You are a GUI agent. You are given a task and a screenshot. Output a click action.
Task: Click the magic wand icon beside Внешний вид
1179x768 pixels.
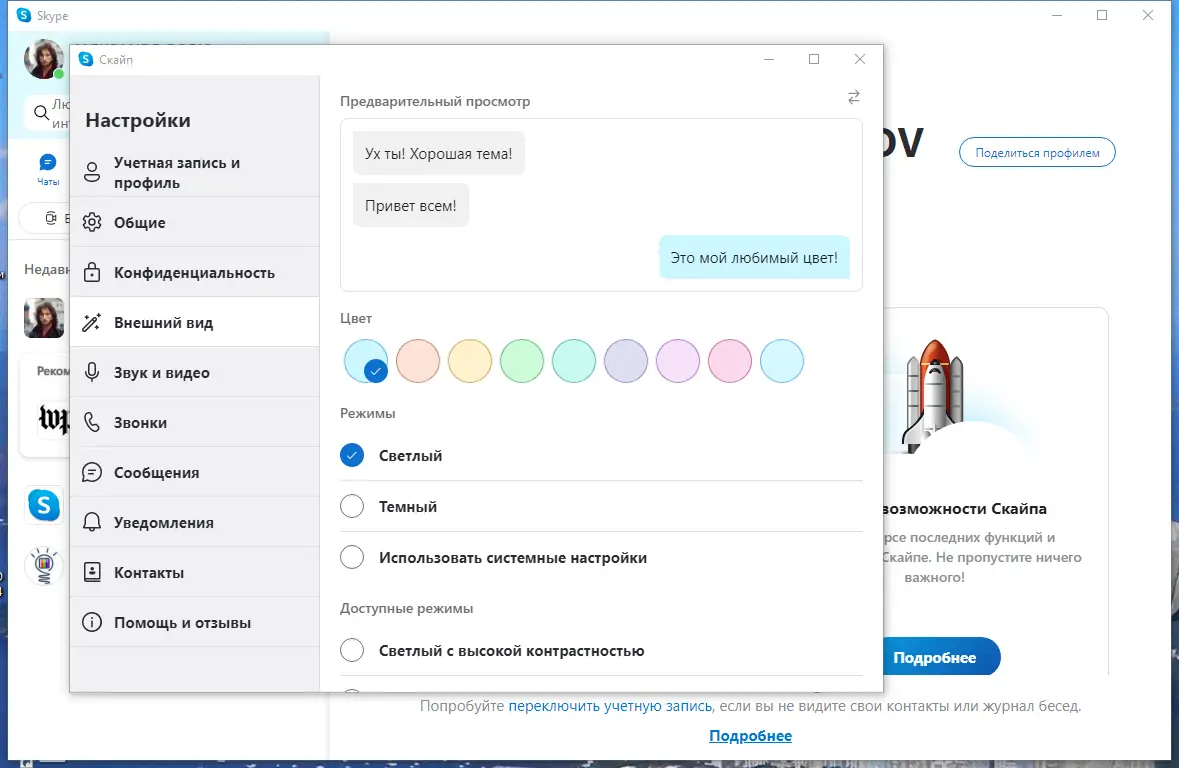click(92, 322)
